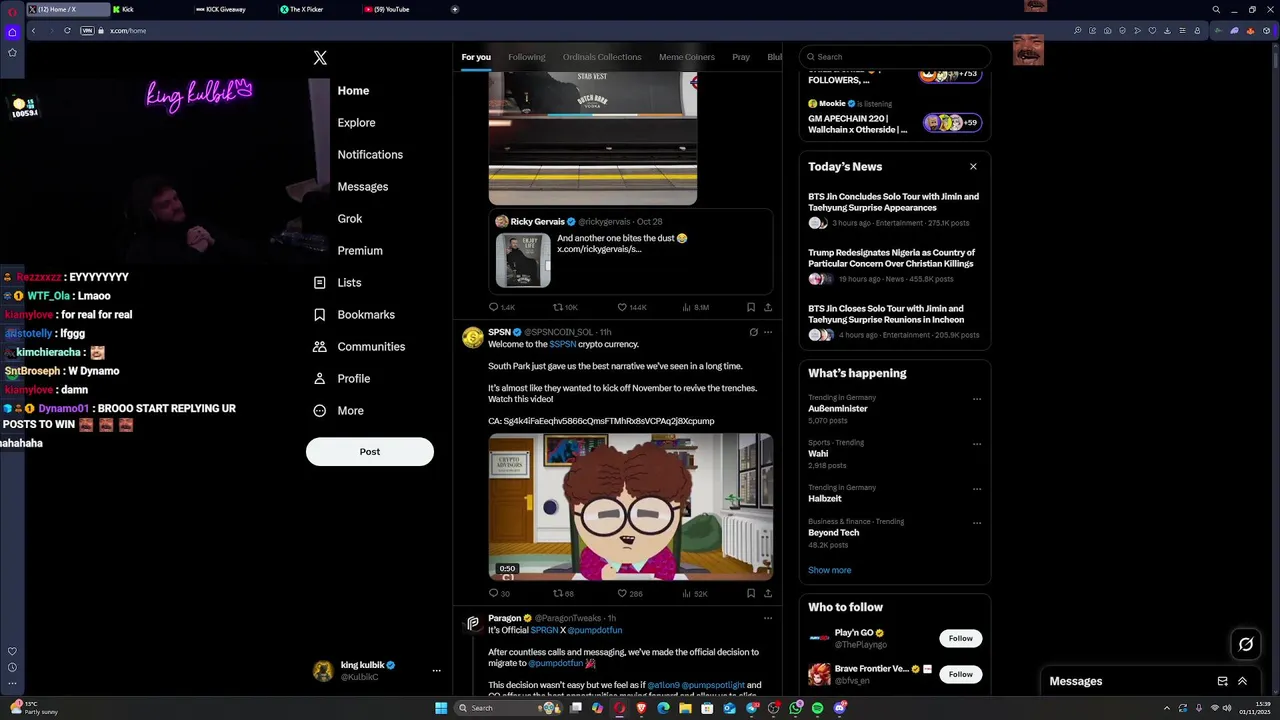Screen dimensions: 1280x720
Task: Open Notifications from sidebar
Action: 370,155
